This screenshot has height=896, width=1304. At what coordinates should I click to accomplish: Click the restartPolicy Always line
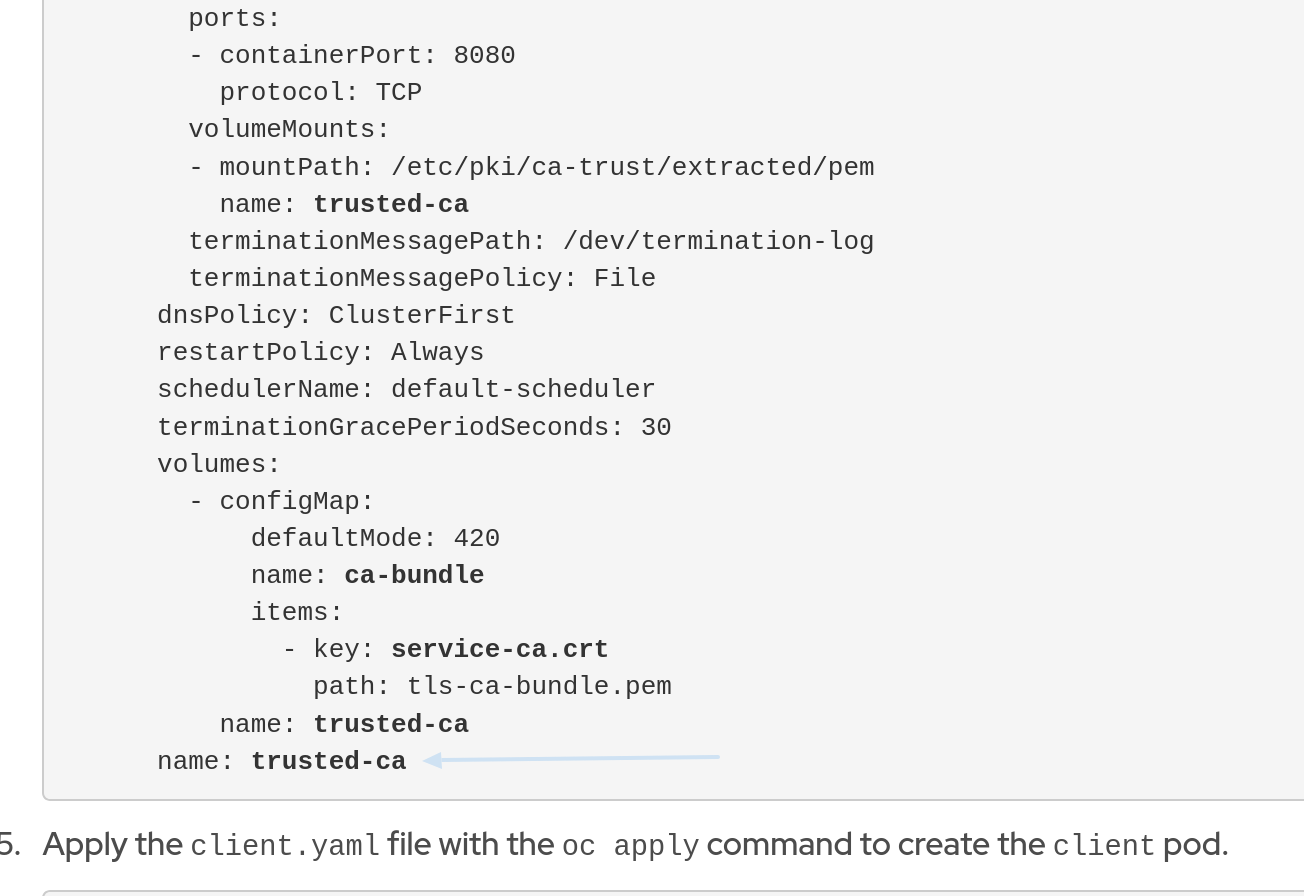tap(320, 352)
